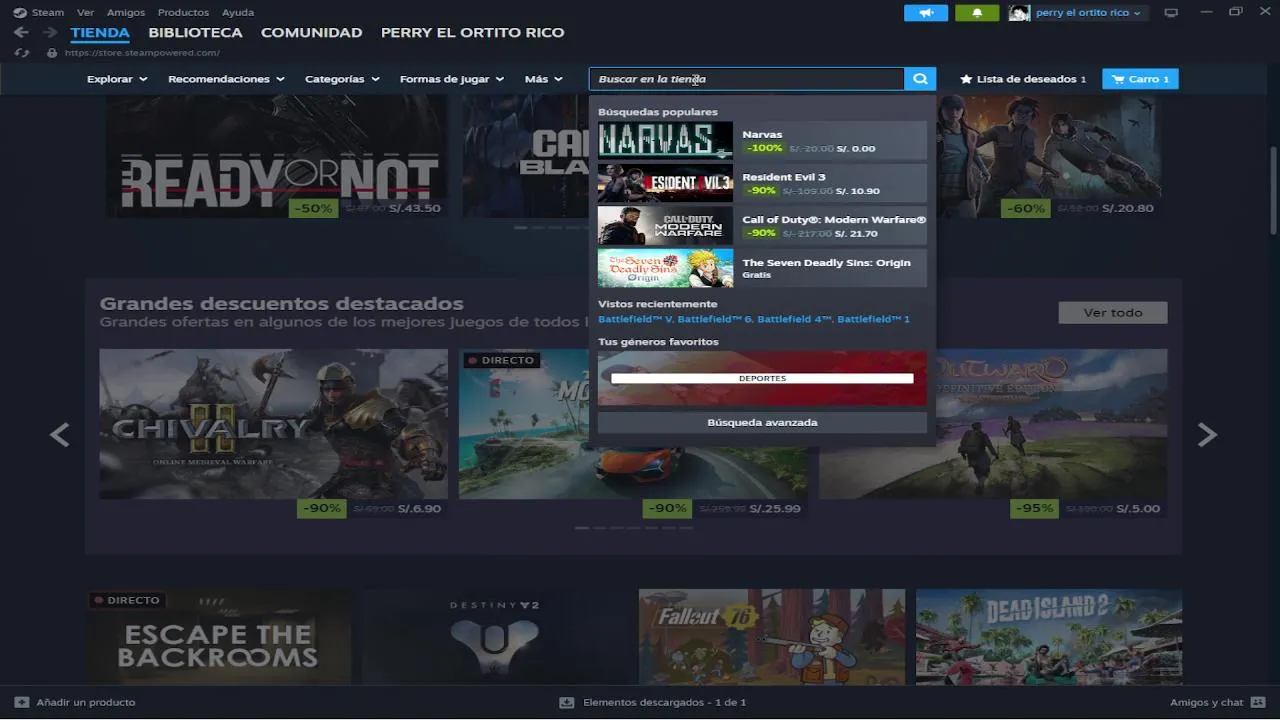Click the Steam logo icon in menu bar
1280x720 pixels.
pos(20,13)
